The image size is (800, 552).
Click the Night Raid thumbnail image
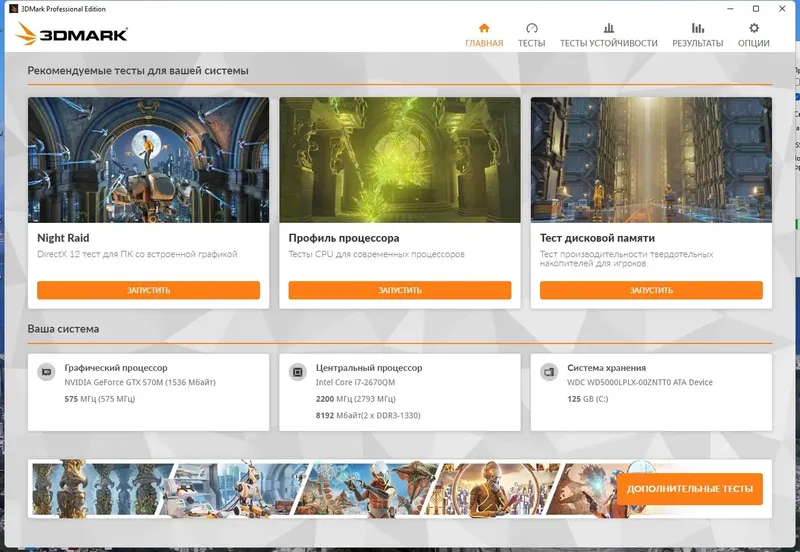(x=148, y=160)
